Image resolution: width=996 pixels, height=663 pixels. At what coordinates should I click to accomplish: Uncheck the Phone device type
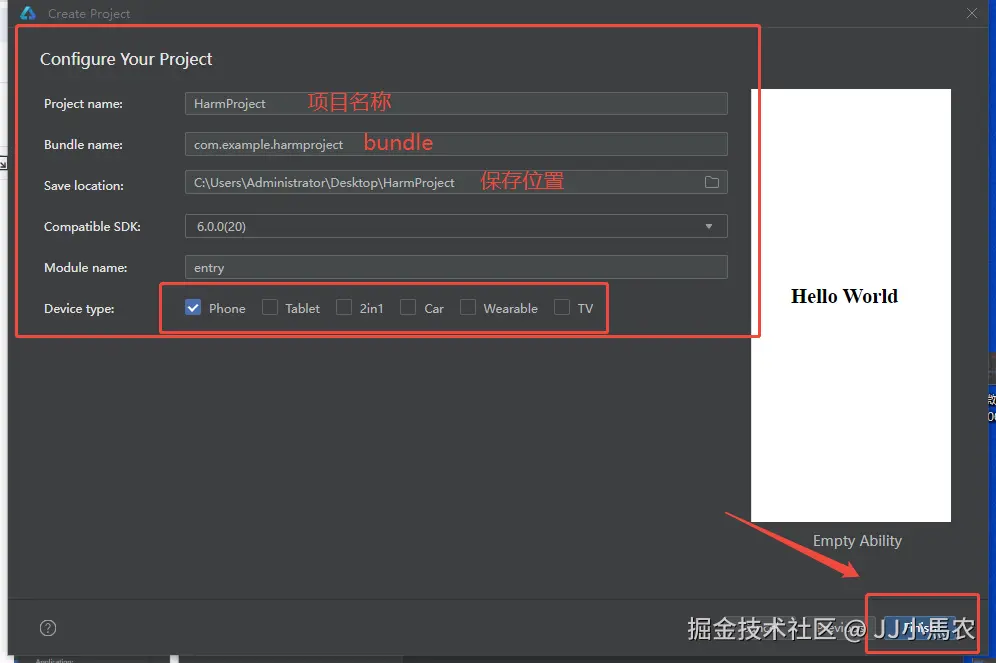tap(192, 307)
